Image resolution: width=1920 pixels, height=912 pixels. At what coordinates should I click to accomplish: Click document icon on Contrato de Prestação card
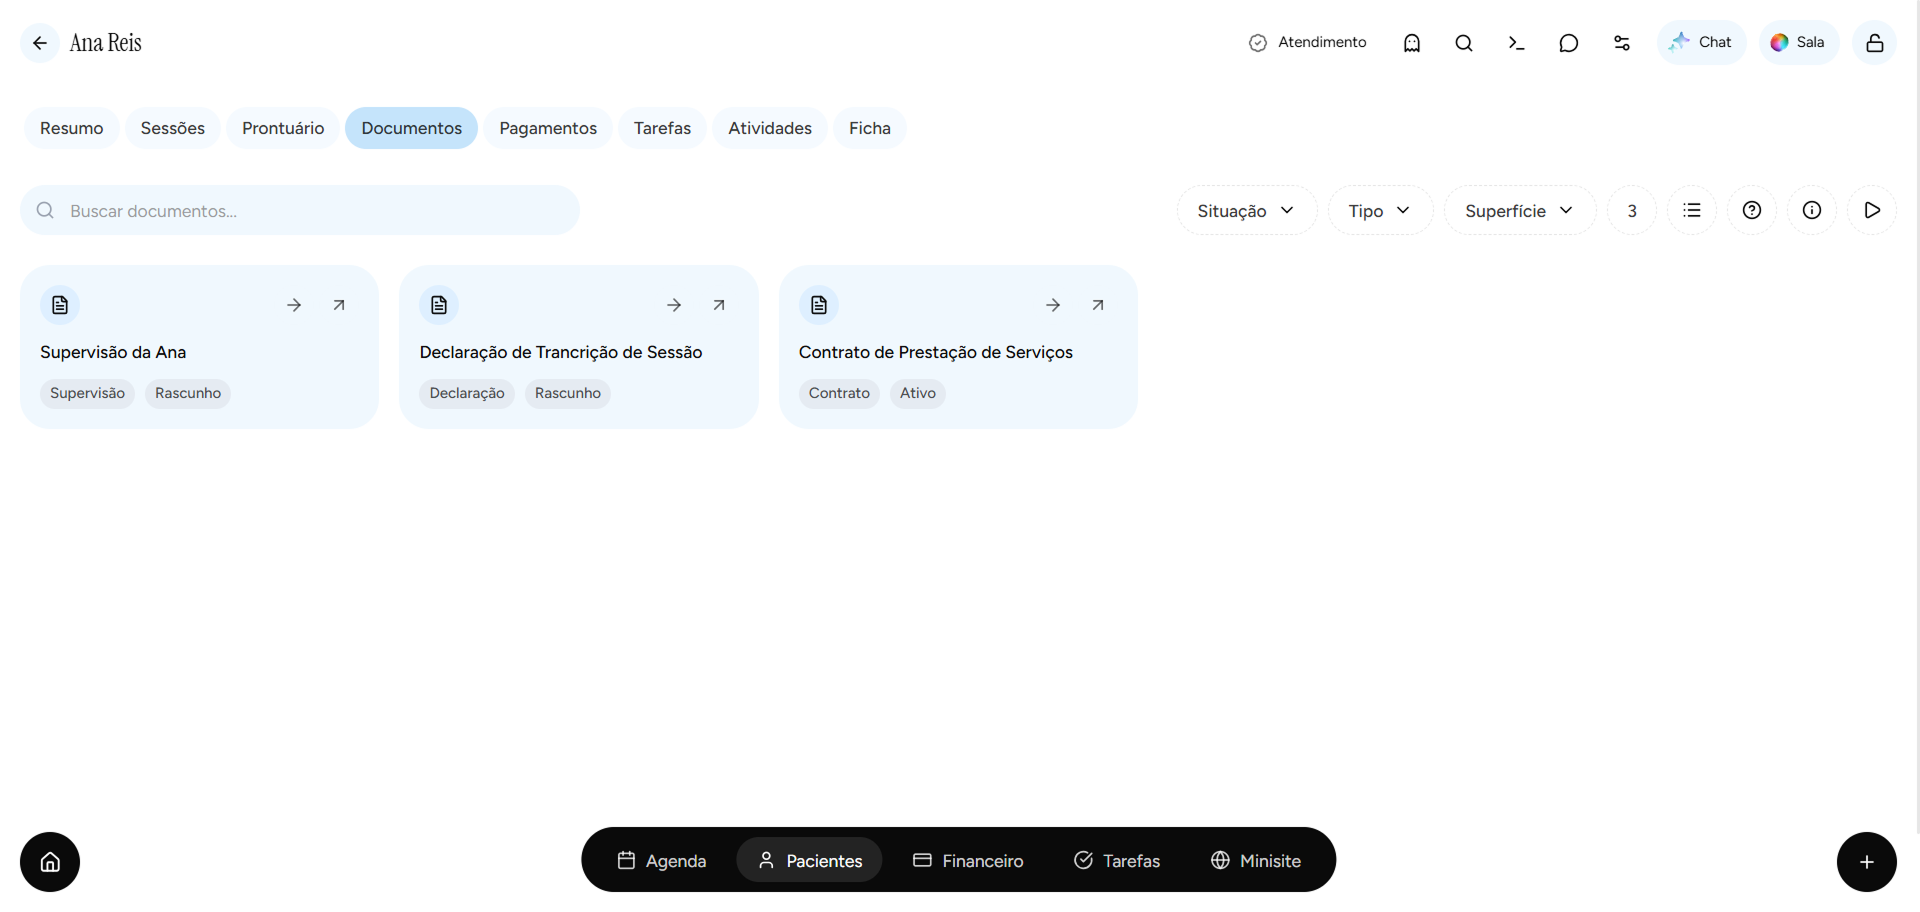819,305
